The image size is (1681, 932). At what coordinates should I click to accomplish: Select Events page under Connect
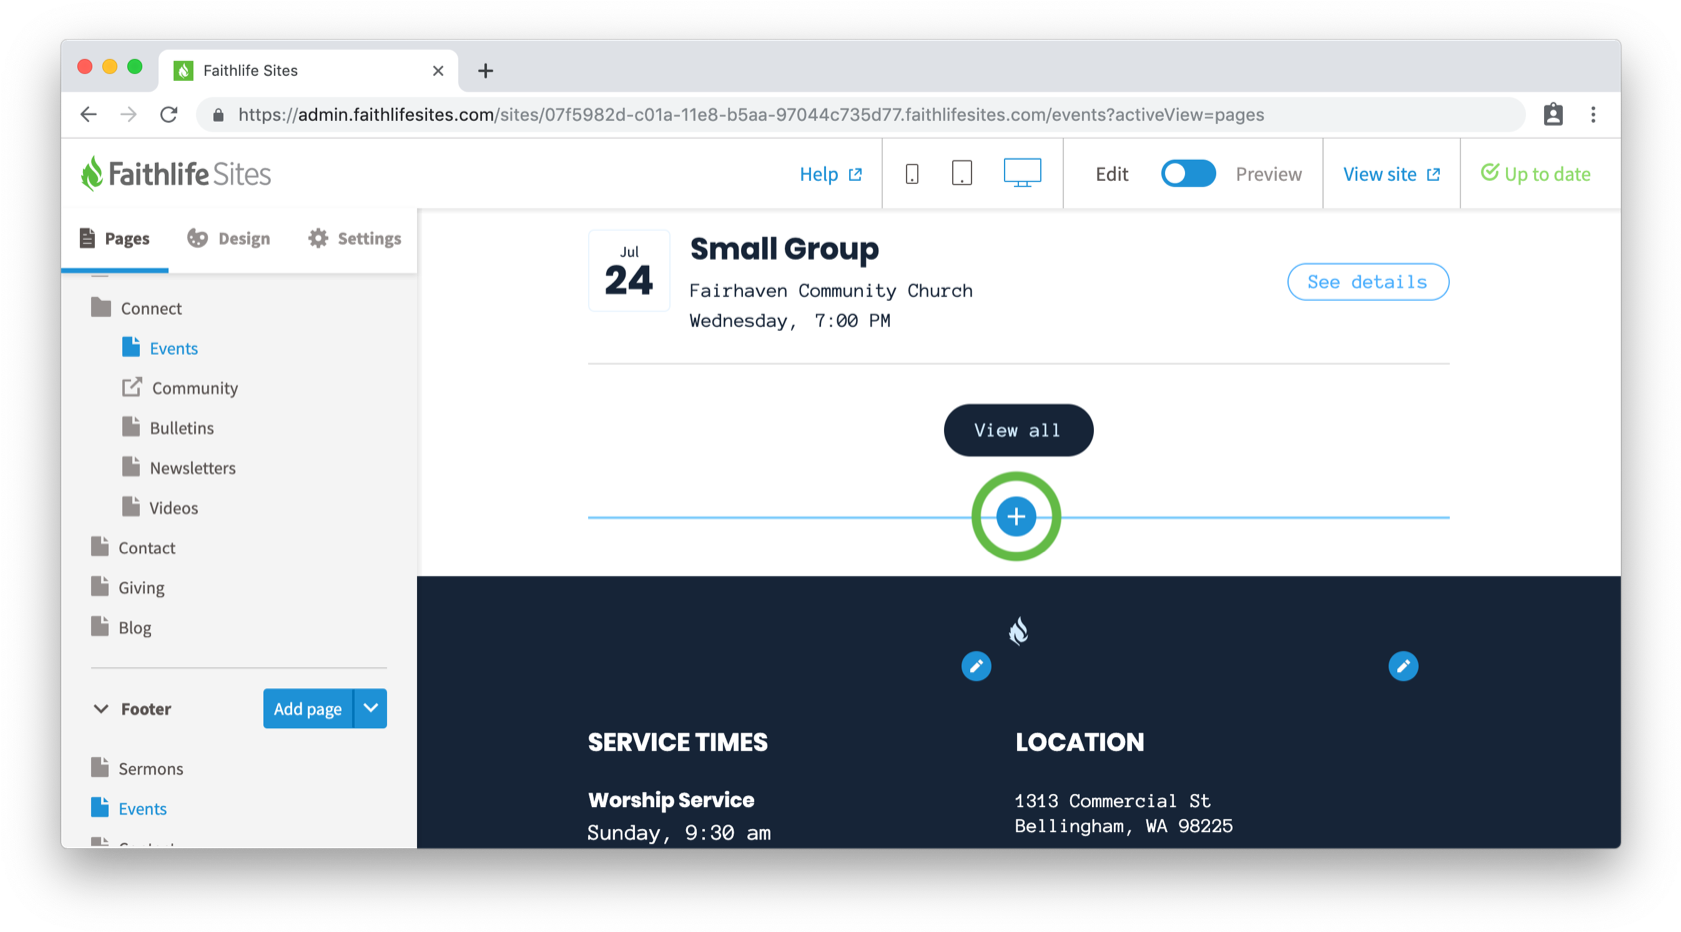174,348
